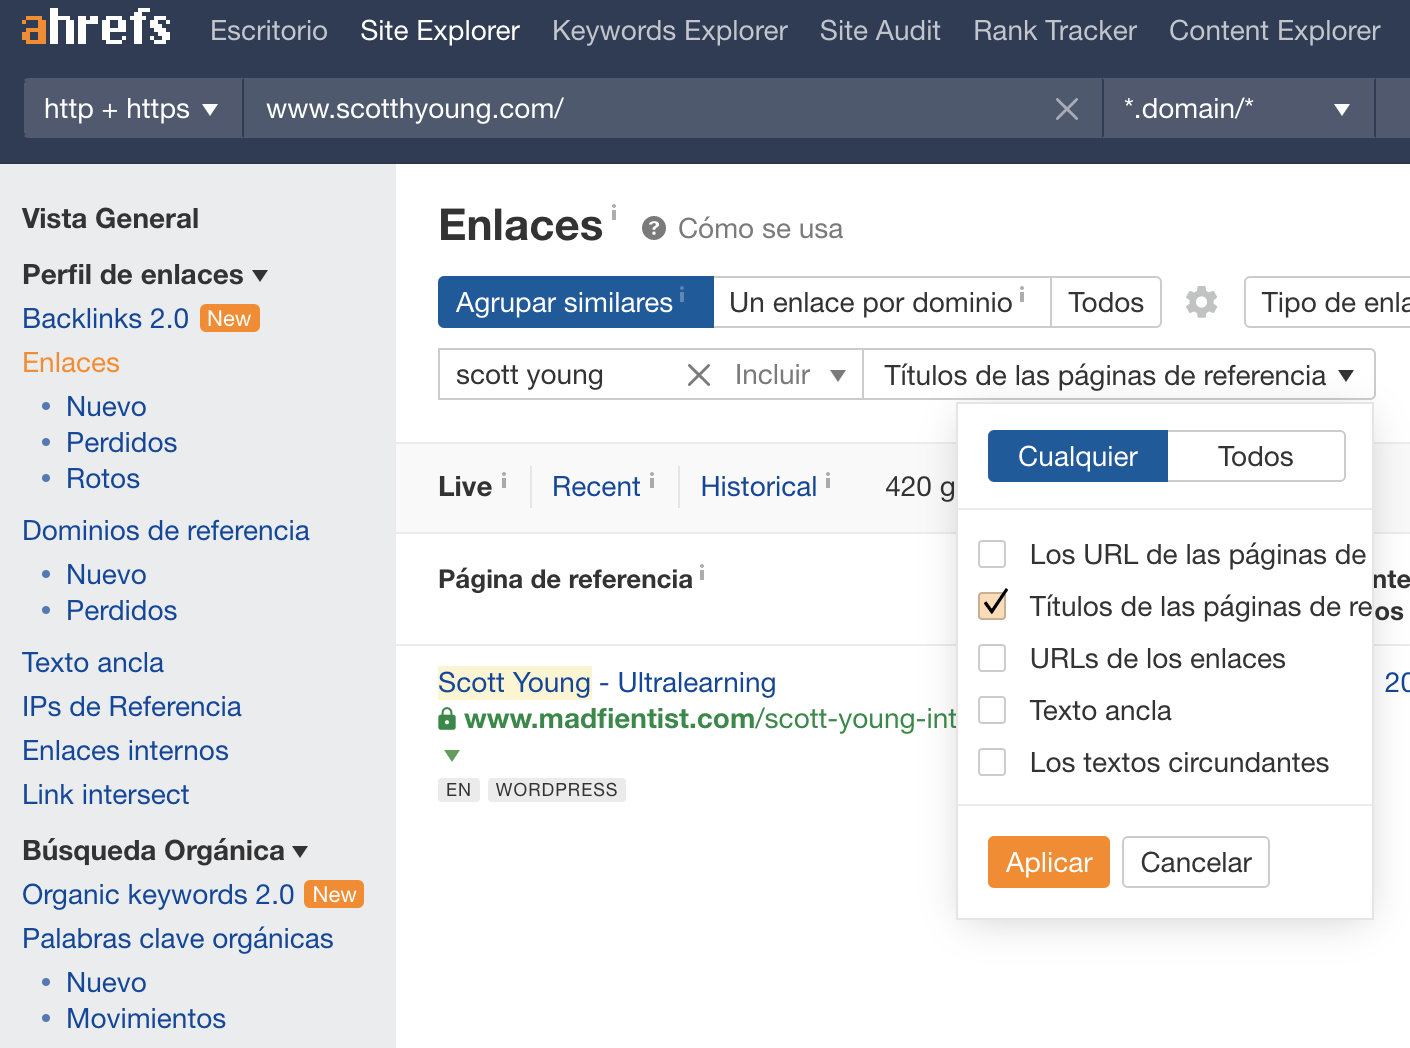This screenshot has height=1048, width=1410.
Task: Check 'Los textos circundantes' checkbox
Action: pyautogui.click(x=992, y=762)
